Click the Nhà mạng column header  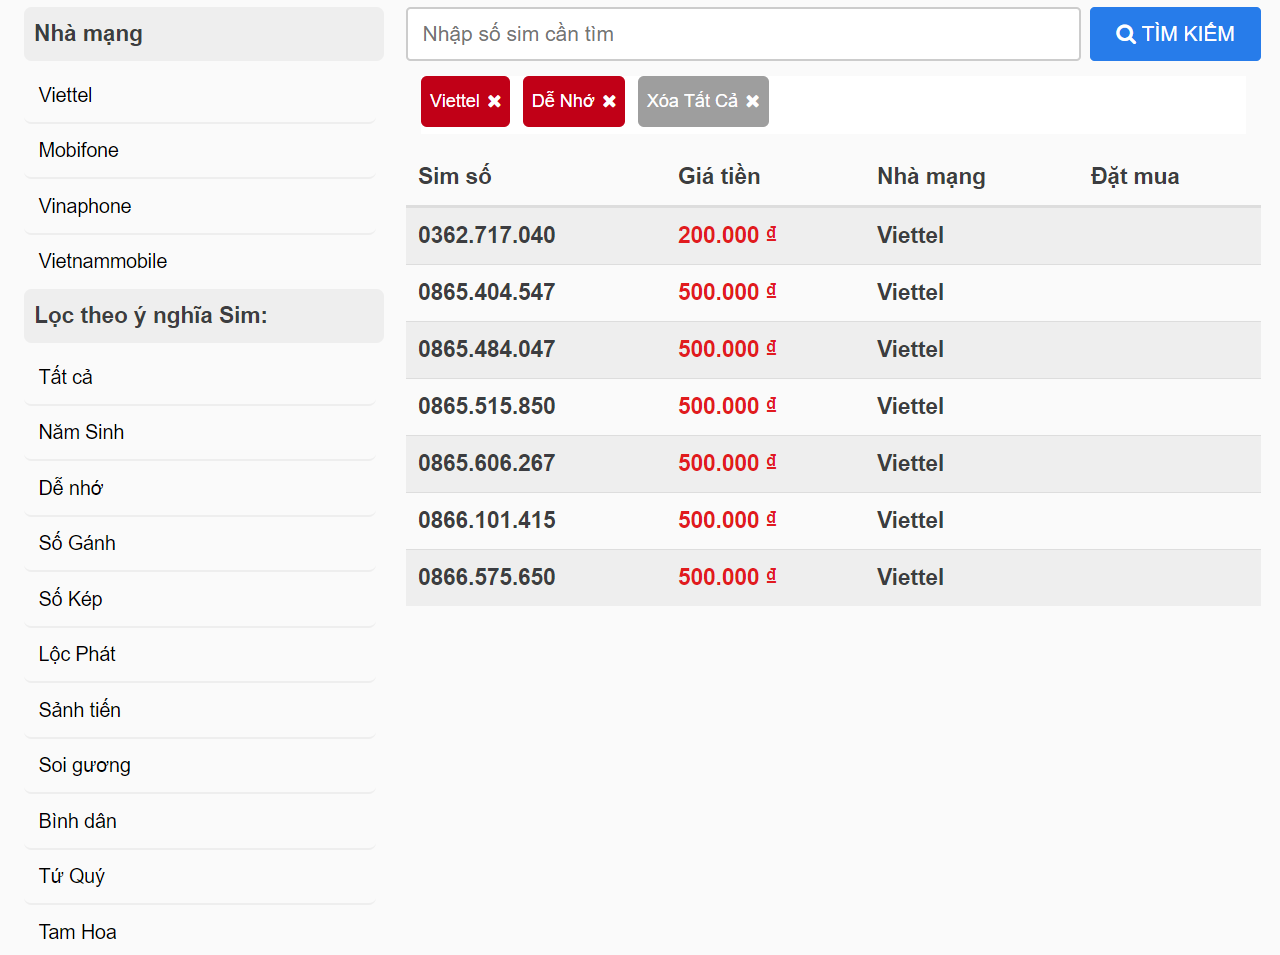[x=931, y=176]
